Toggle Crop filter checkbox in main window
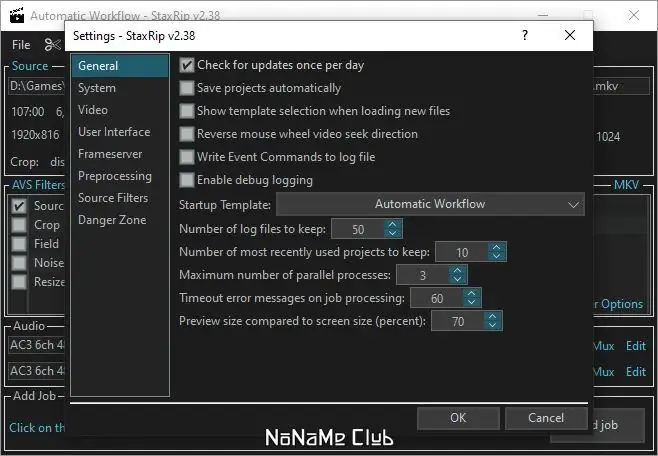Screen dimensions: 658x456 coord(18,225)
